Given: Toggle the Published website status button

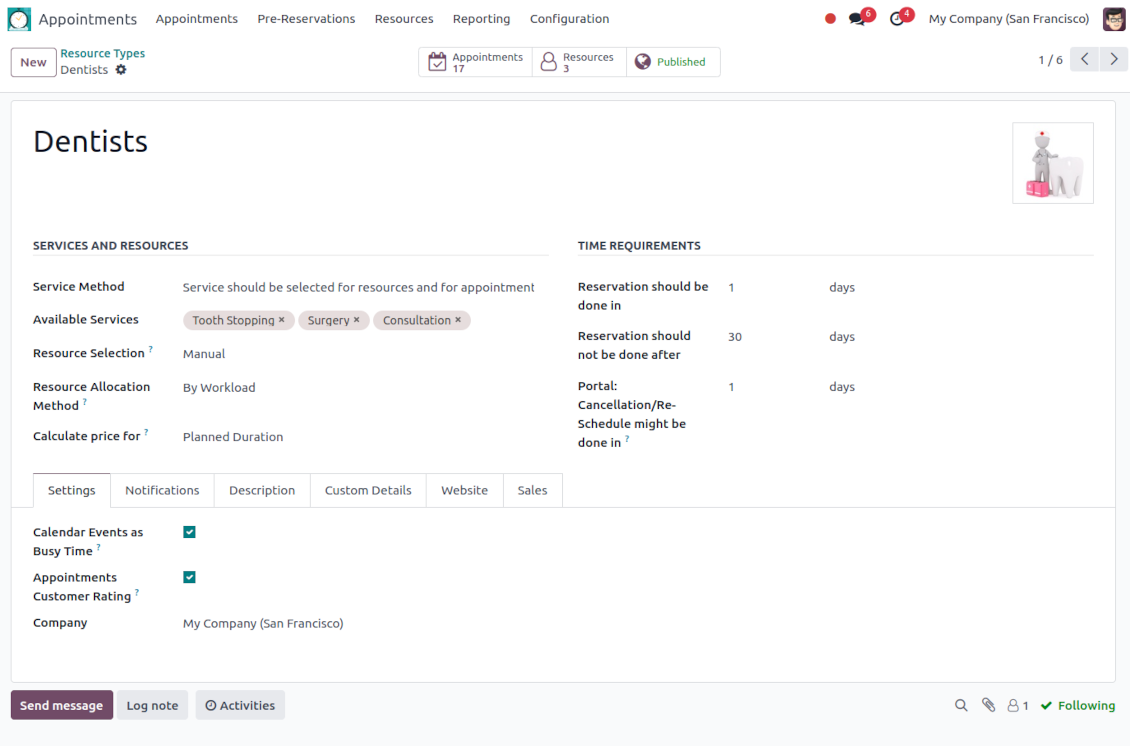Looking at the screenshot, I should tap(673, 62).
